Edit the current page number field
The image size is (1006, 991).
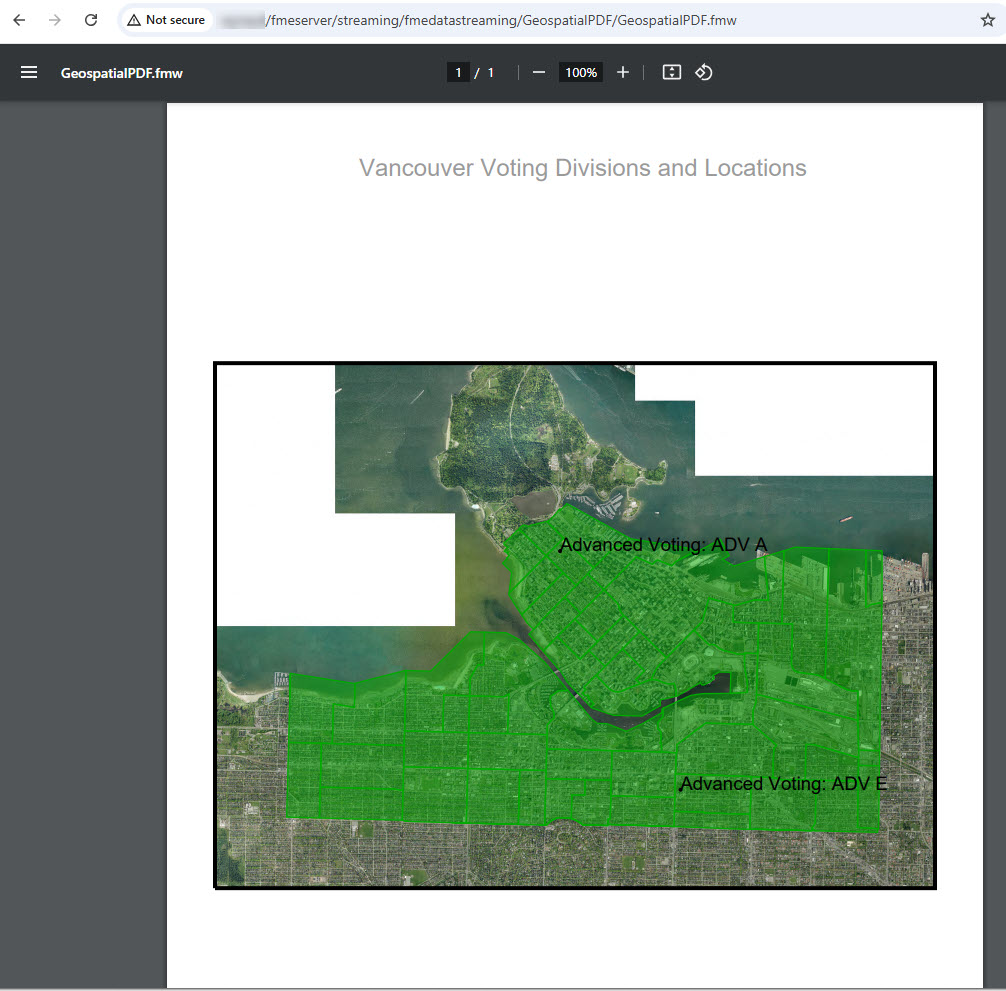458,72
